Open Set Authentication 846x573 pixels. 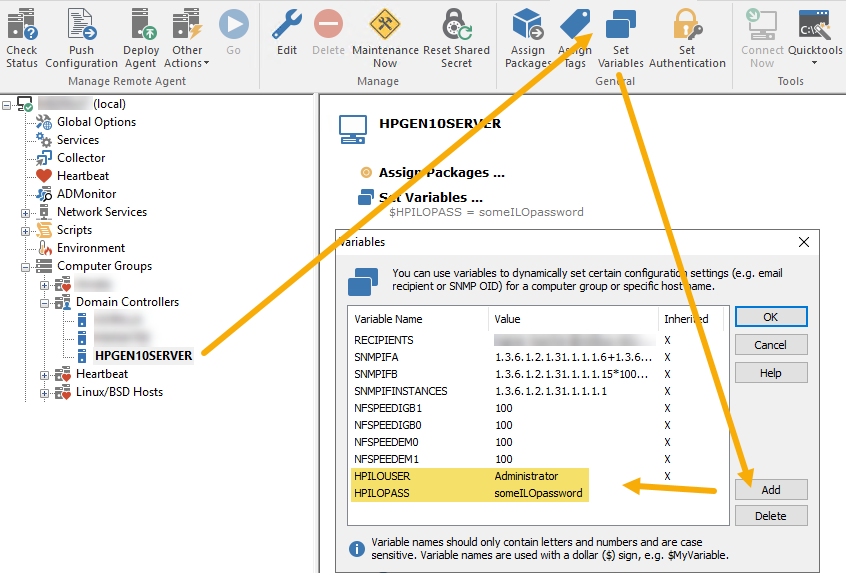coord(687,38)
